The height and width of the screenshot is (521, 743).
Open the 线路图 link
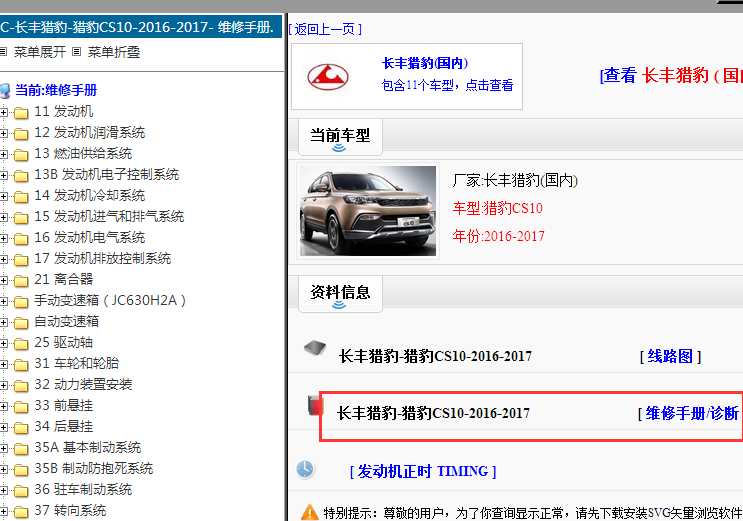[670, 356]
